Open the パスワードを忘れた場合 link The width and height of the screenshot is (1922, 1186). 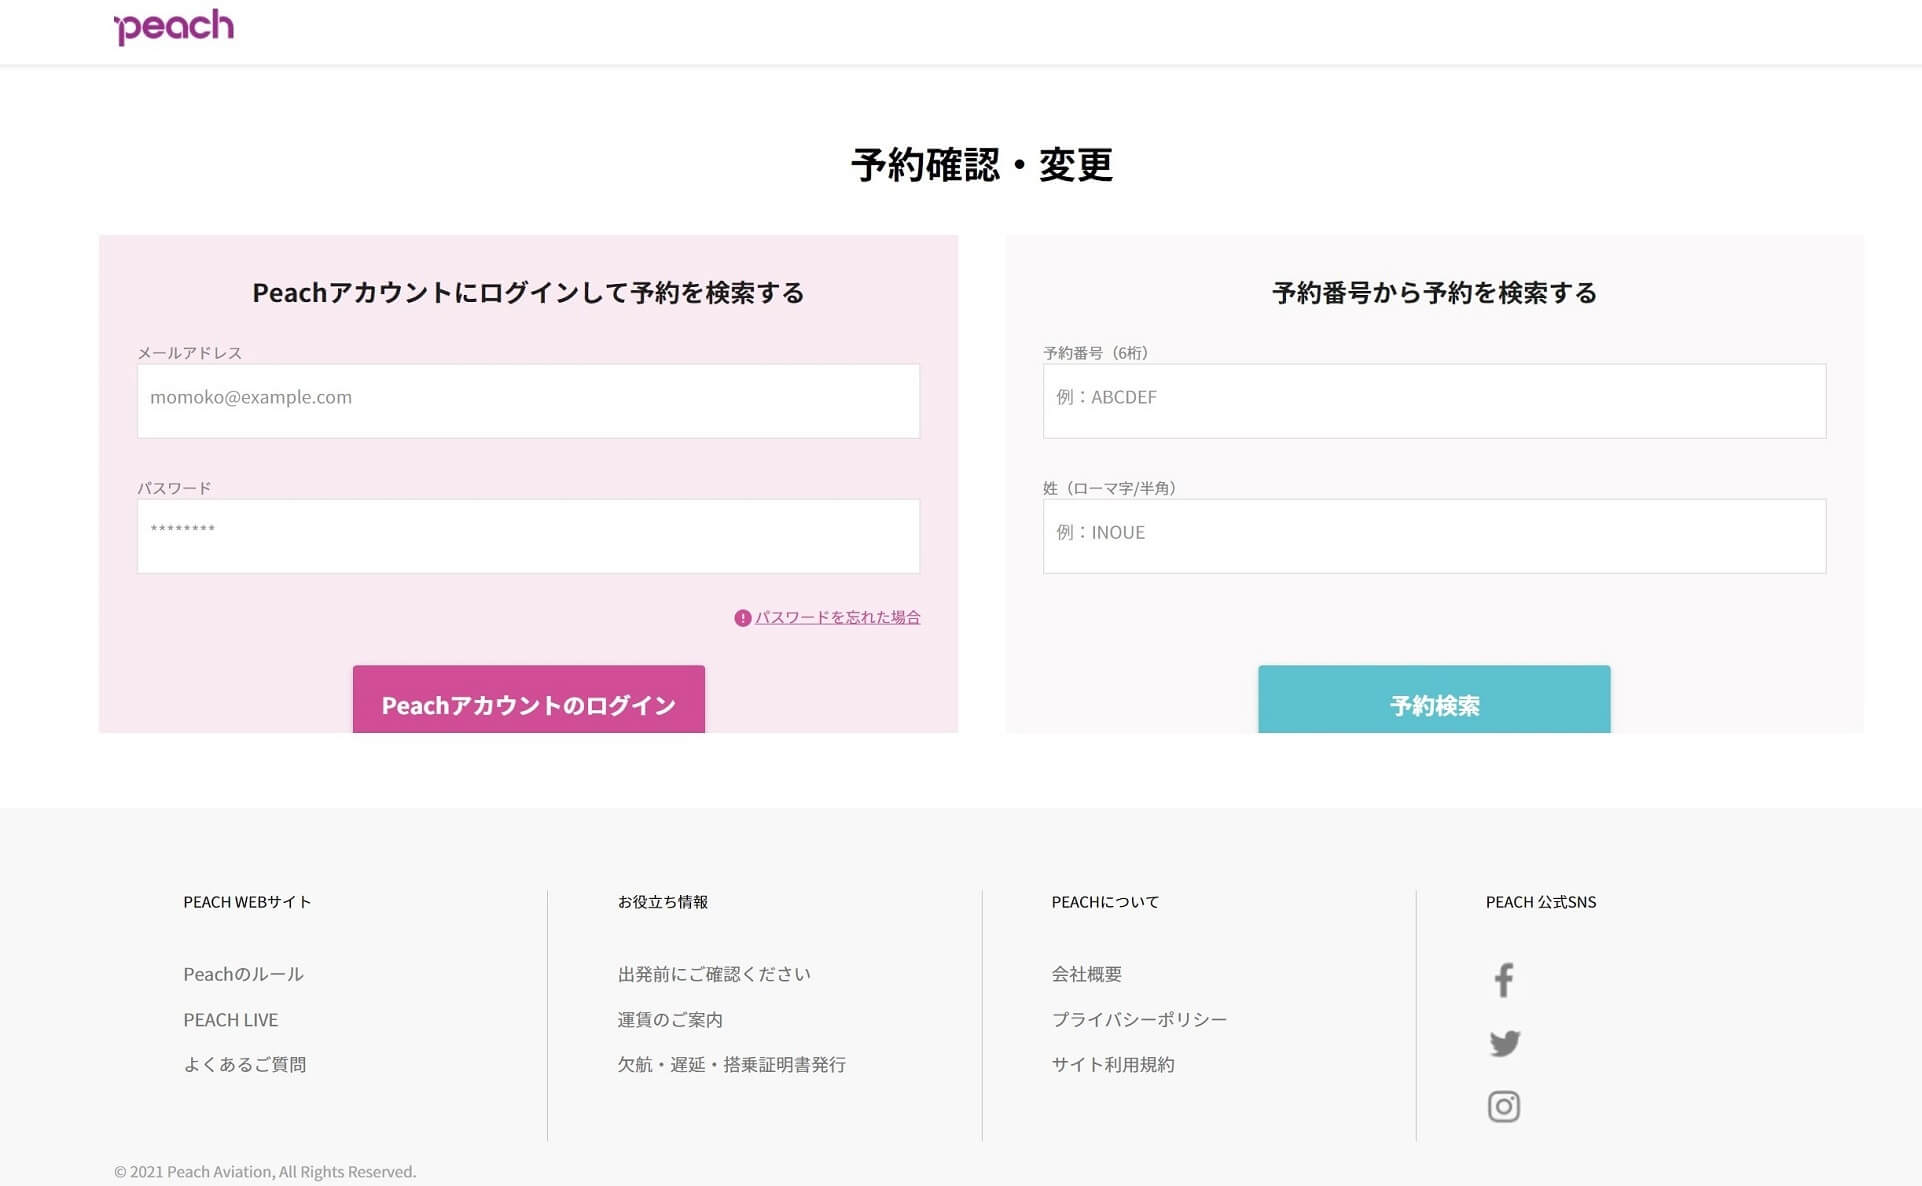tap(837, 617)
